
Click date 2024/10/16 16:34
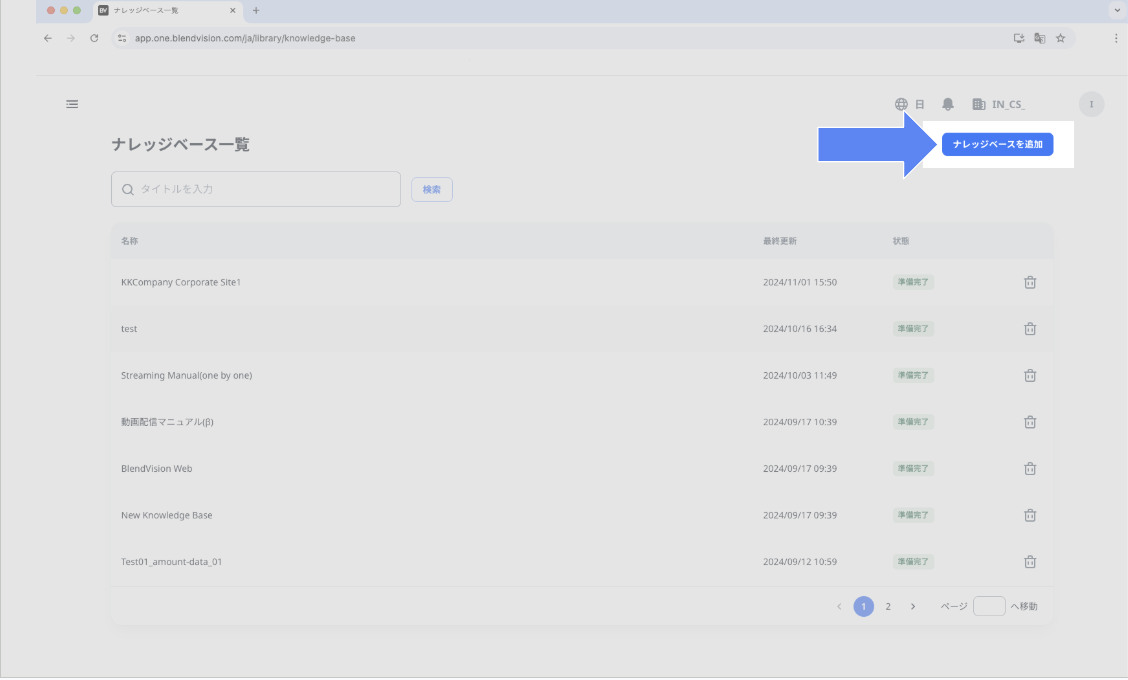click(800, 329)
